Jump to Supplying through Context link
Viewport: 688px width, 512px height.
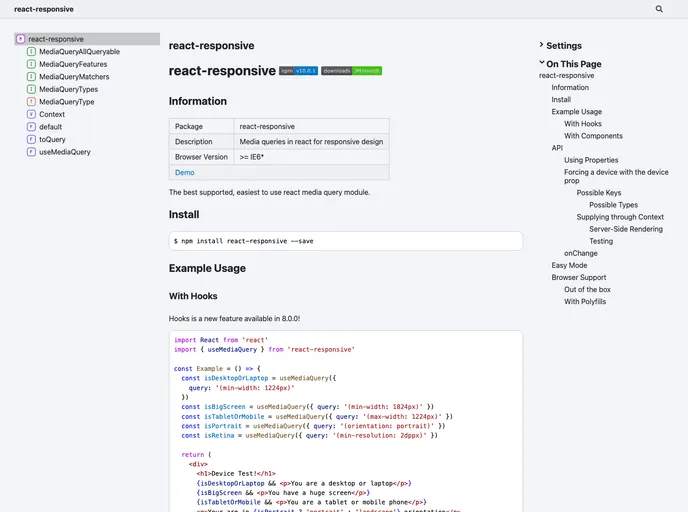tap(620, 217)
